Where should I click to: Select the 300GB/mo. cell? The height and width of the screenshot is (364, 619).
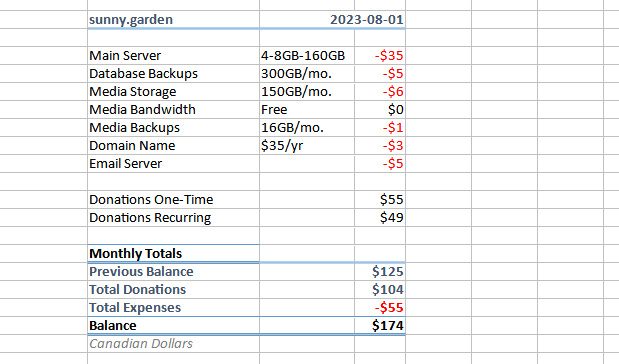(307, 73)
